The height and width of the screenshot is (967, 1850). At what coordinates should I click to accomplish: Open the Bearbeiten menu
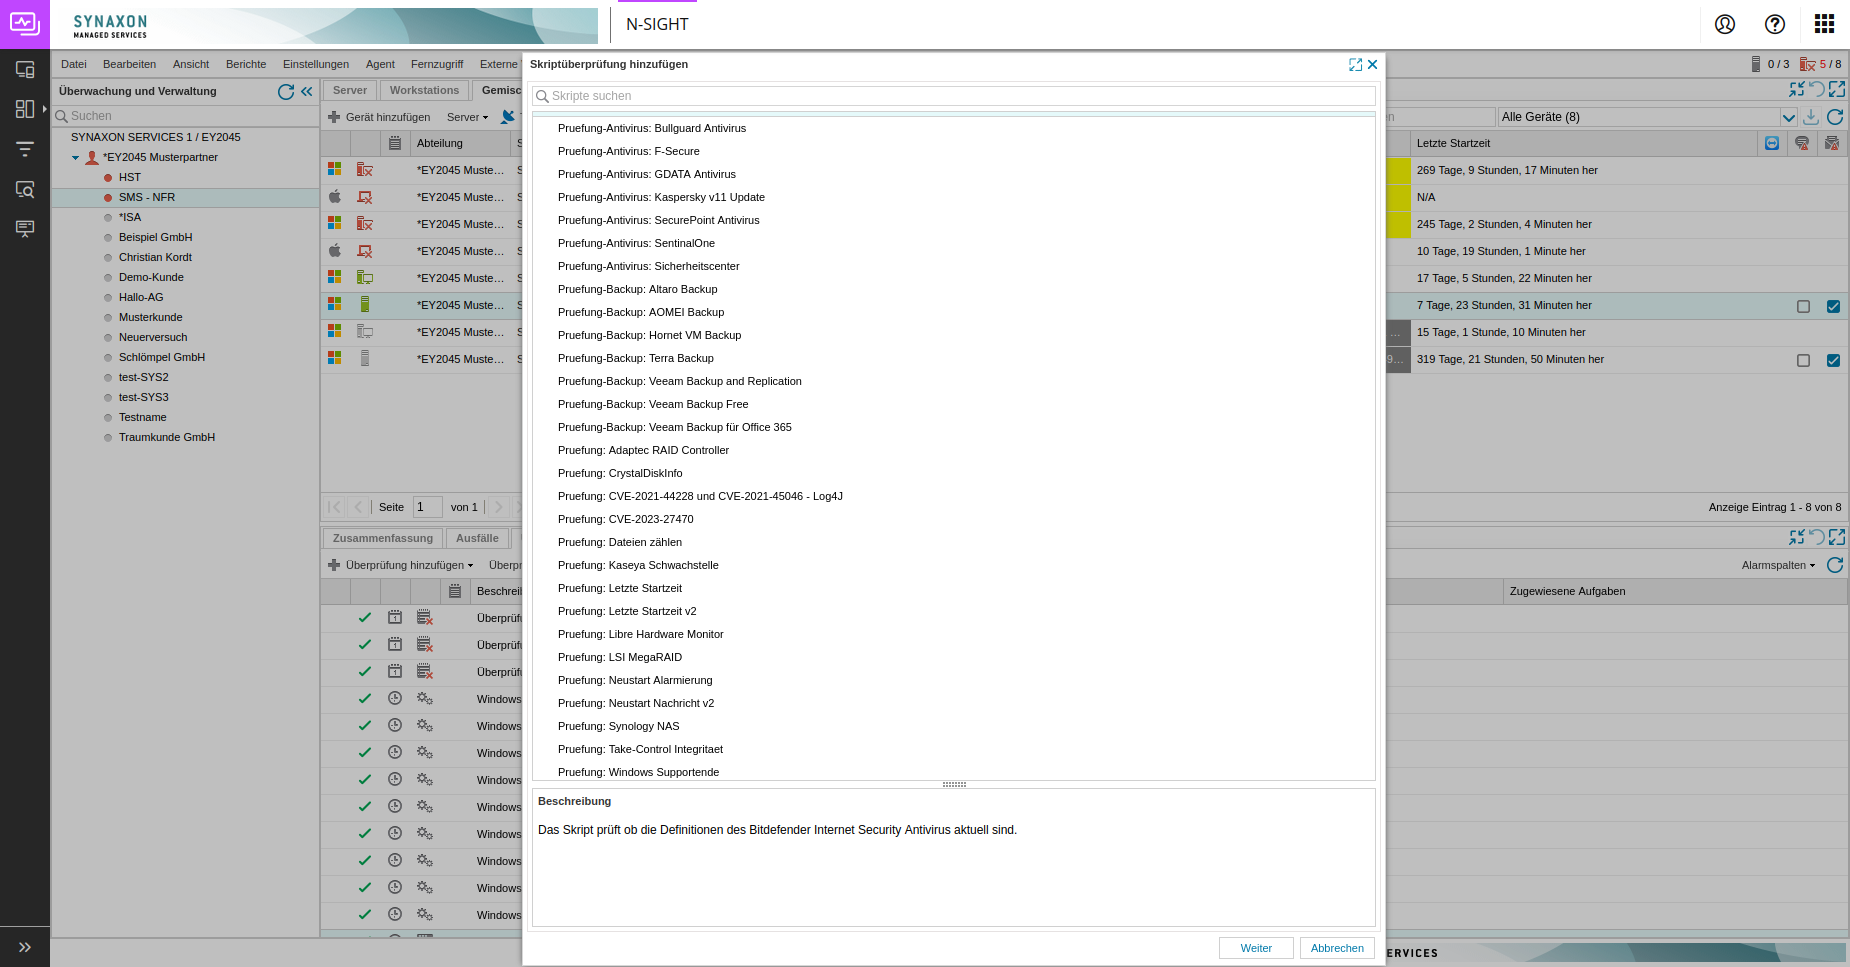tap(129, 64)
